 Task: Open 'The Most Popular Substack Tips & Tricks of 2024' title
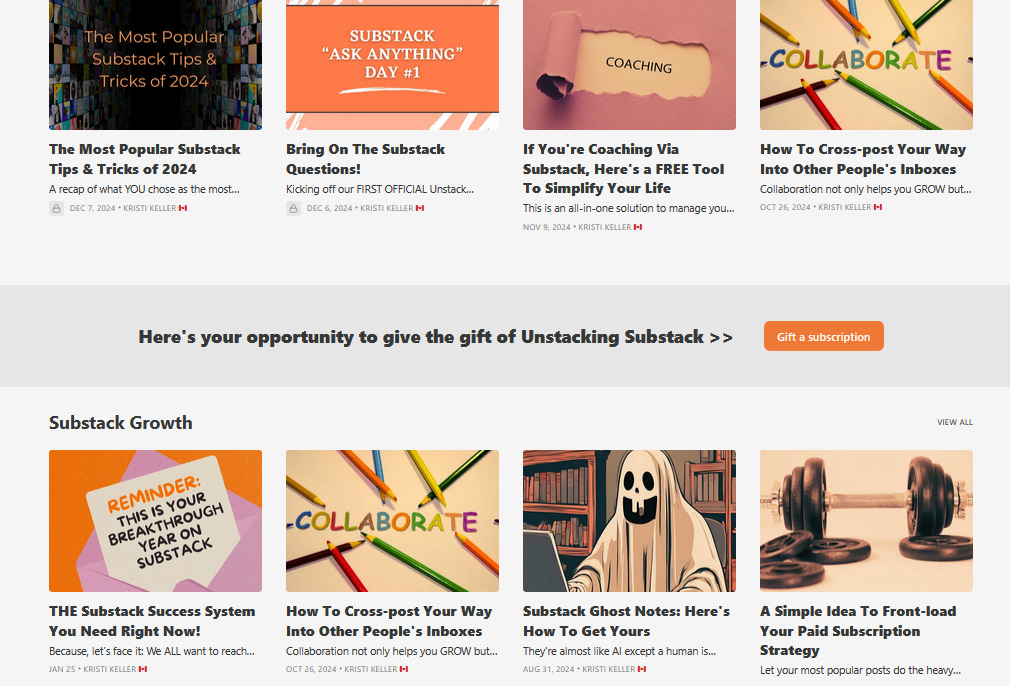coord(145,159)
